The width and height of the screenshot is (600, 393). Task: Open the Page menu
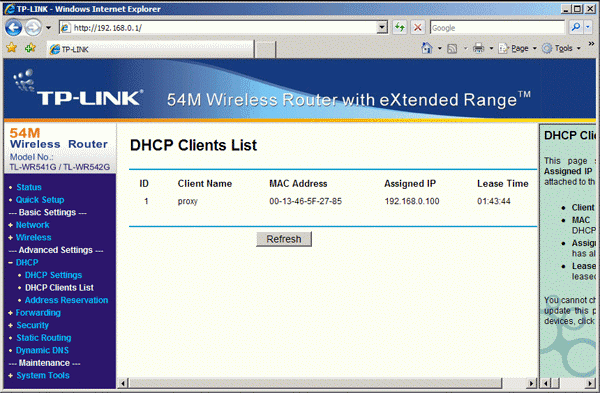point(517,48)
